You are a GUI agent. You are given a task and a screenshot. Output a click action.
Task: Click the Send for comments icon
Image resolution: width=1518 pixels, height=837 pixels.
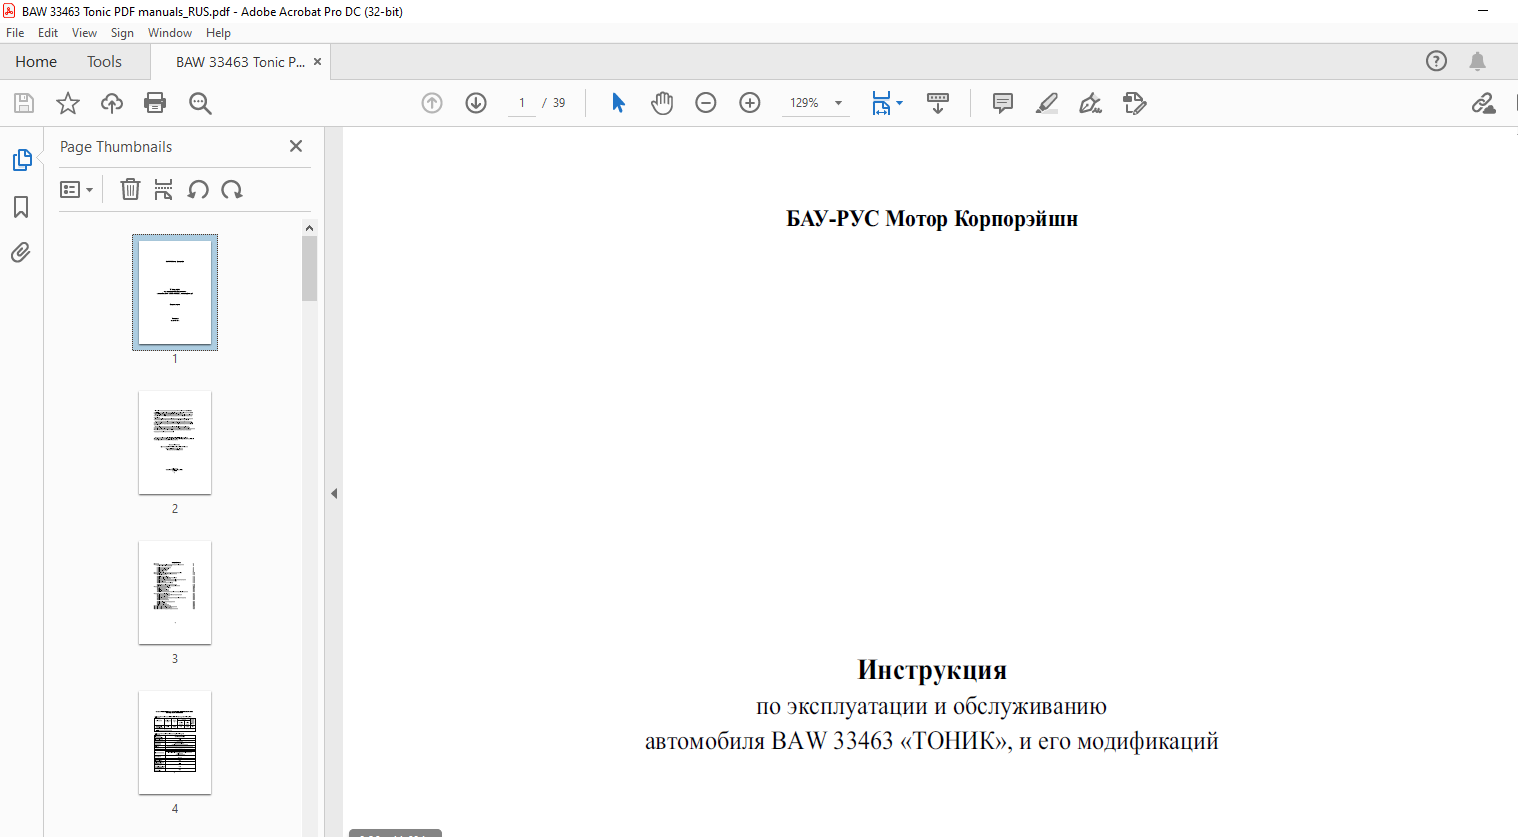coord(1135,103)
